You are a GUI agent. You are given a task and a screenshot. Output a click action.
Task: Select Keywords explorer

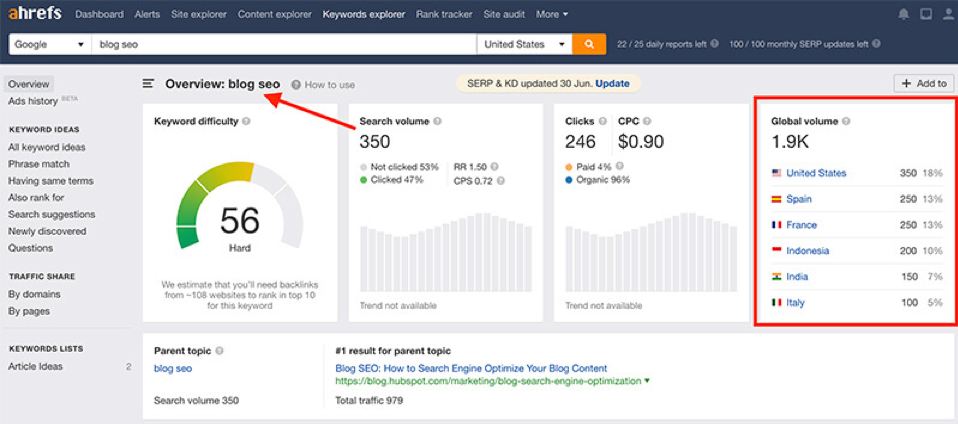click(x=364, y=14)
